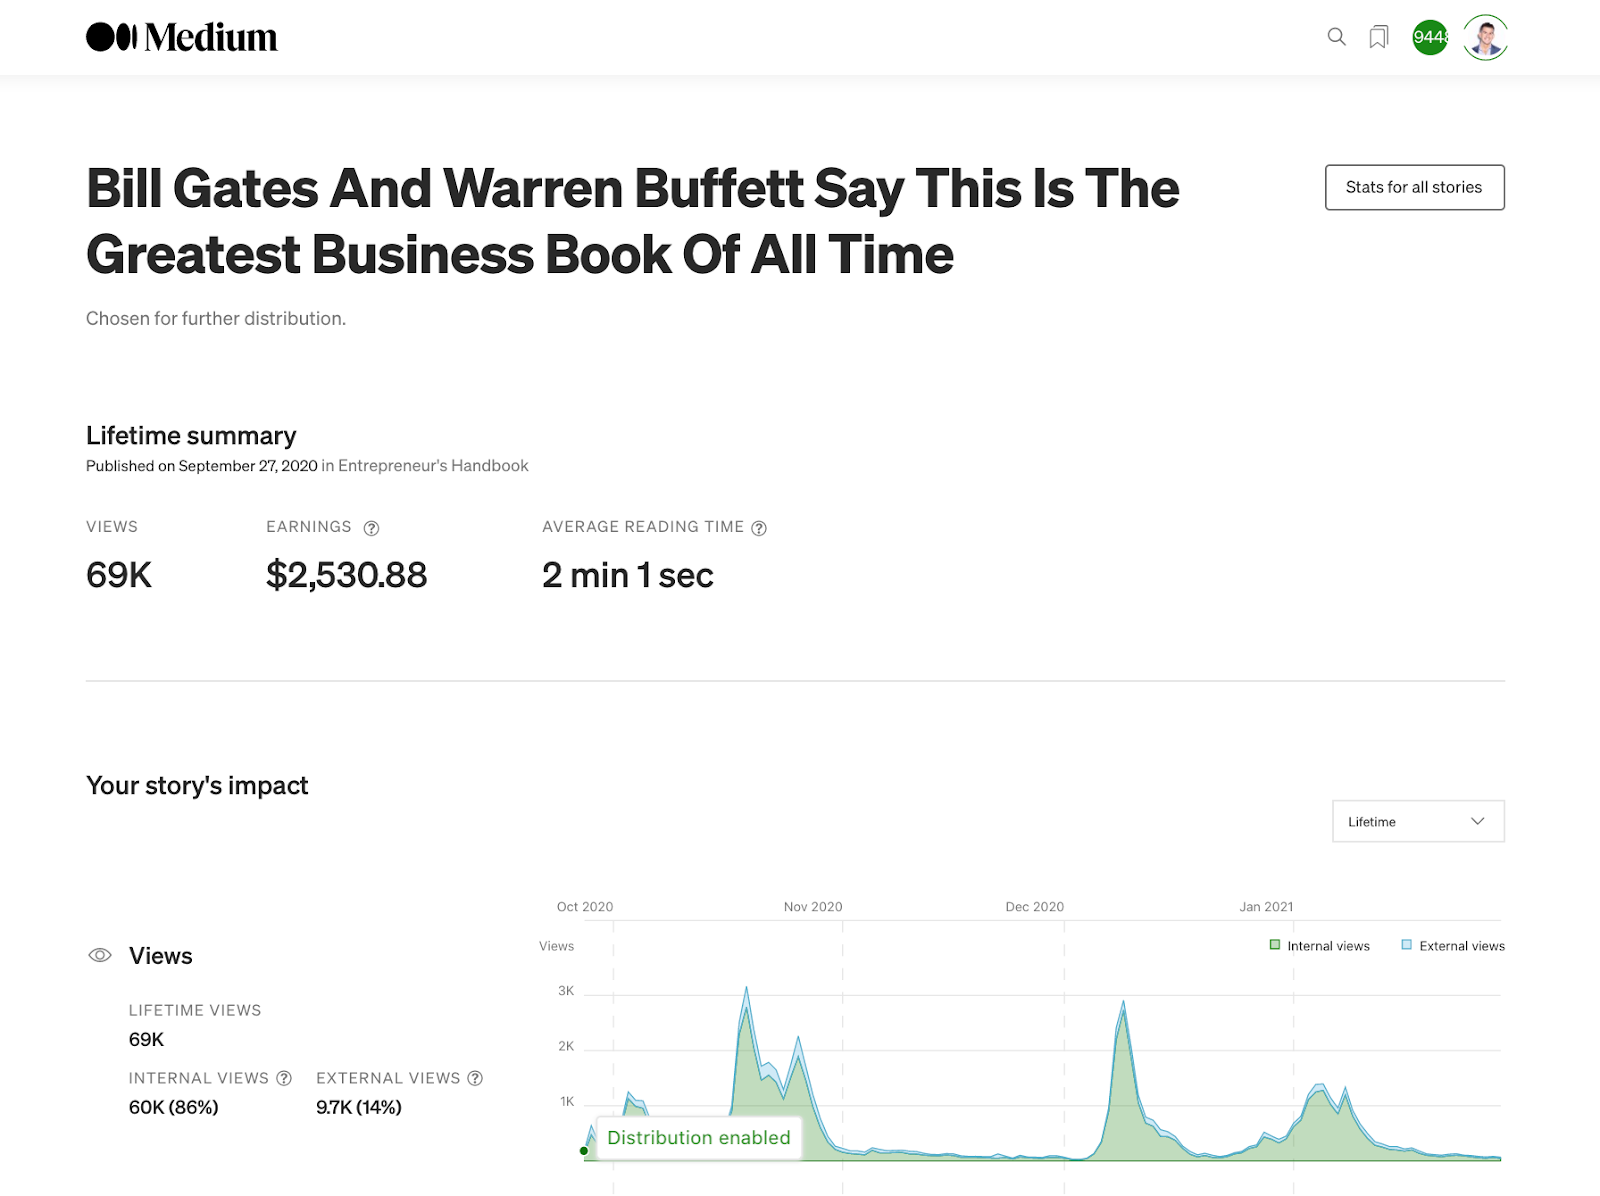Open the Entrepreneur's Handbook publication link
The image size is (1600, 1196).
point(433,466)
